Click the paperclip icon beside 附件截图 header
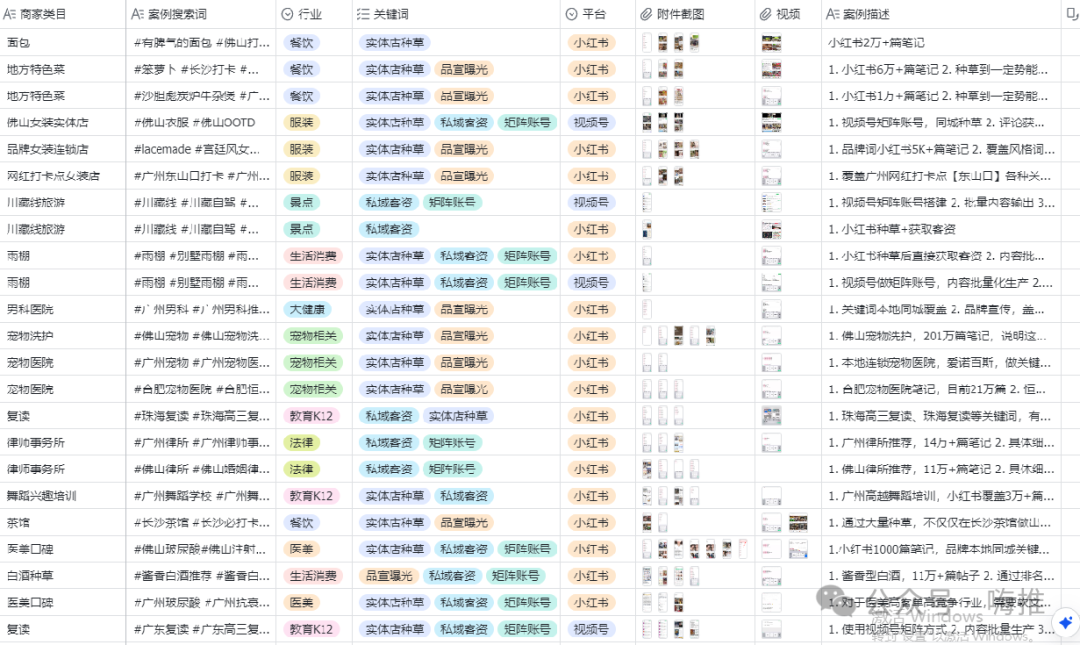Image resolution: width=1080 pixels, height=645 pixels. pyautogui.click(x=646, y=14)
